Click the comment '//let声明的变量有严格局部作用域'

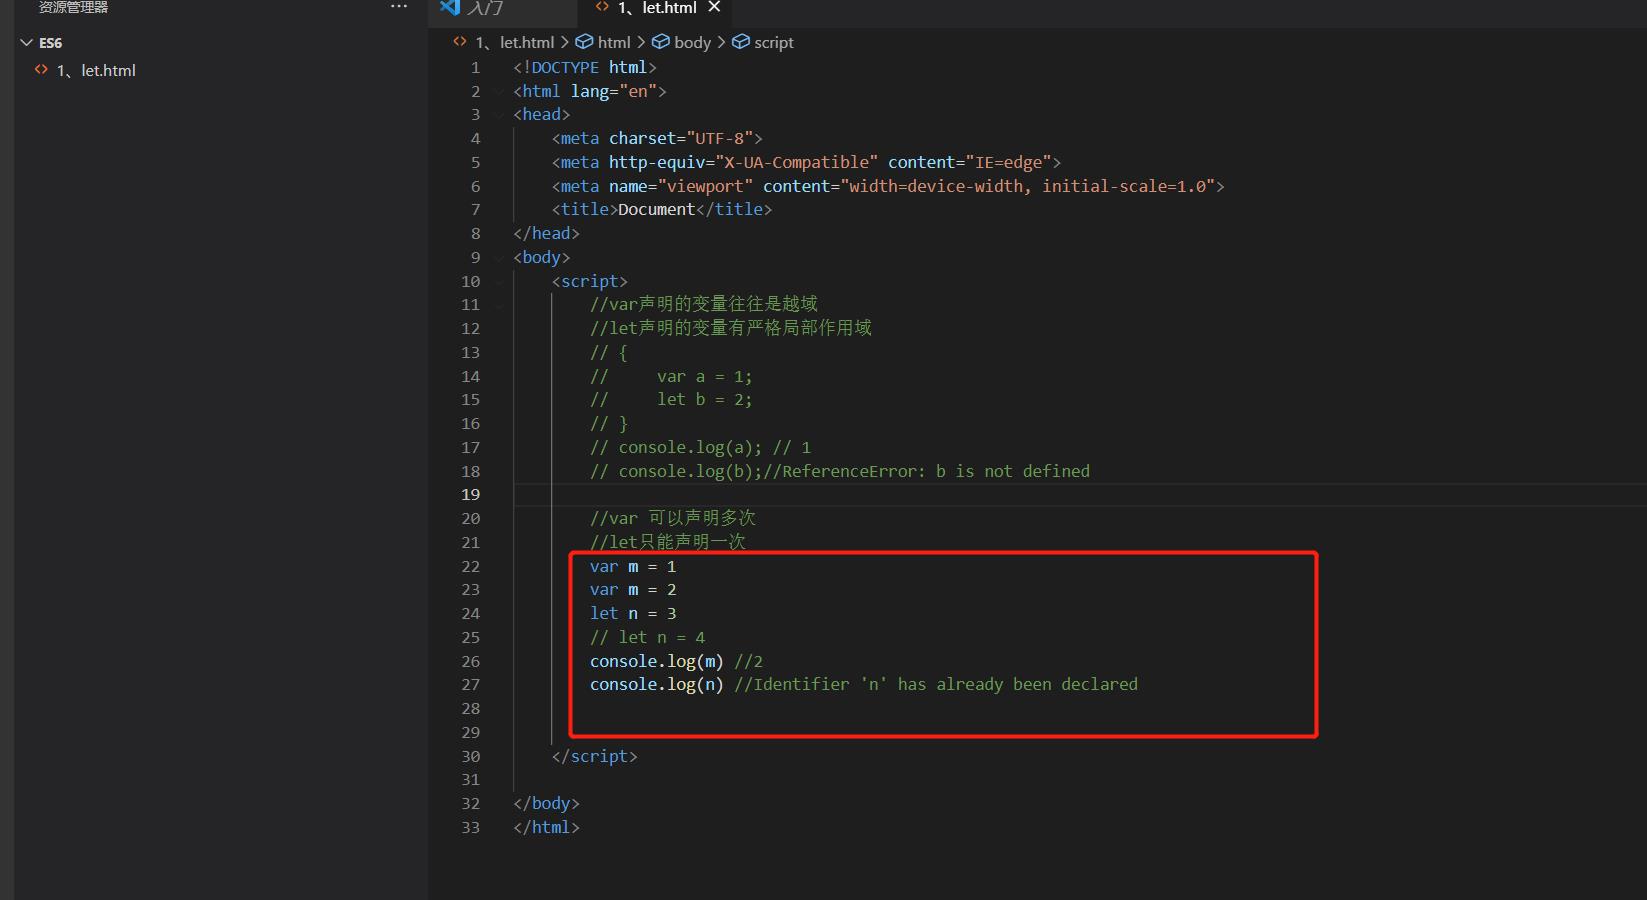click(x=731, y=328)
